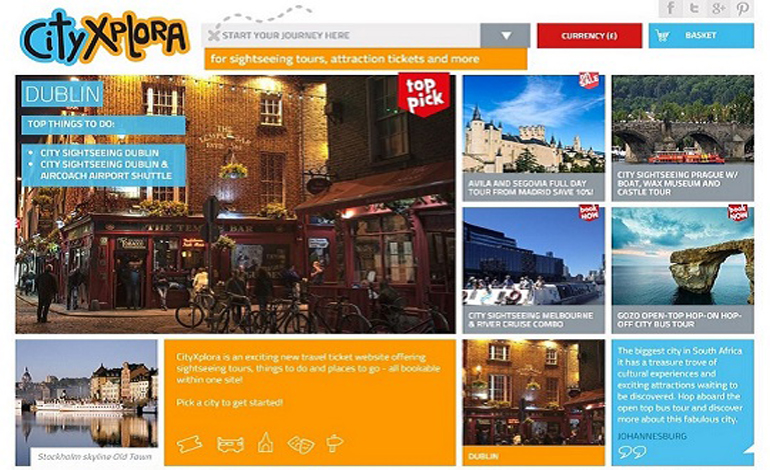
Task: Click the book now badge on Gozo tile
Action: pyautogui.click(x=738, y=212)
